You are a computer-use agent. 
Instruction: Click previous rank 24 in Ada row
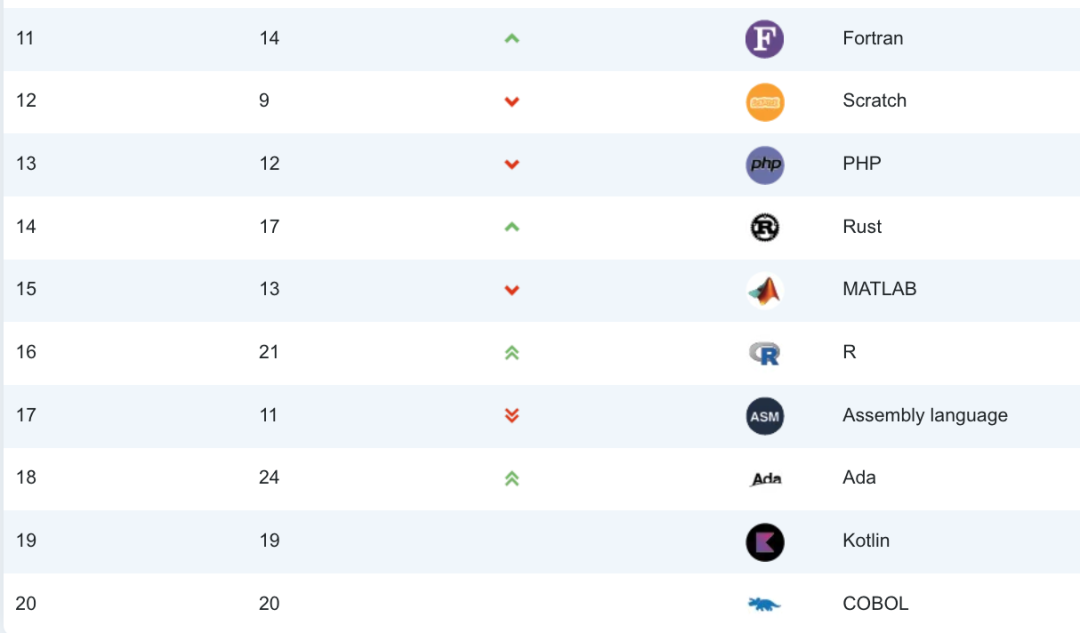(x=269, y=477)
